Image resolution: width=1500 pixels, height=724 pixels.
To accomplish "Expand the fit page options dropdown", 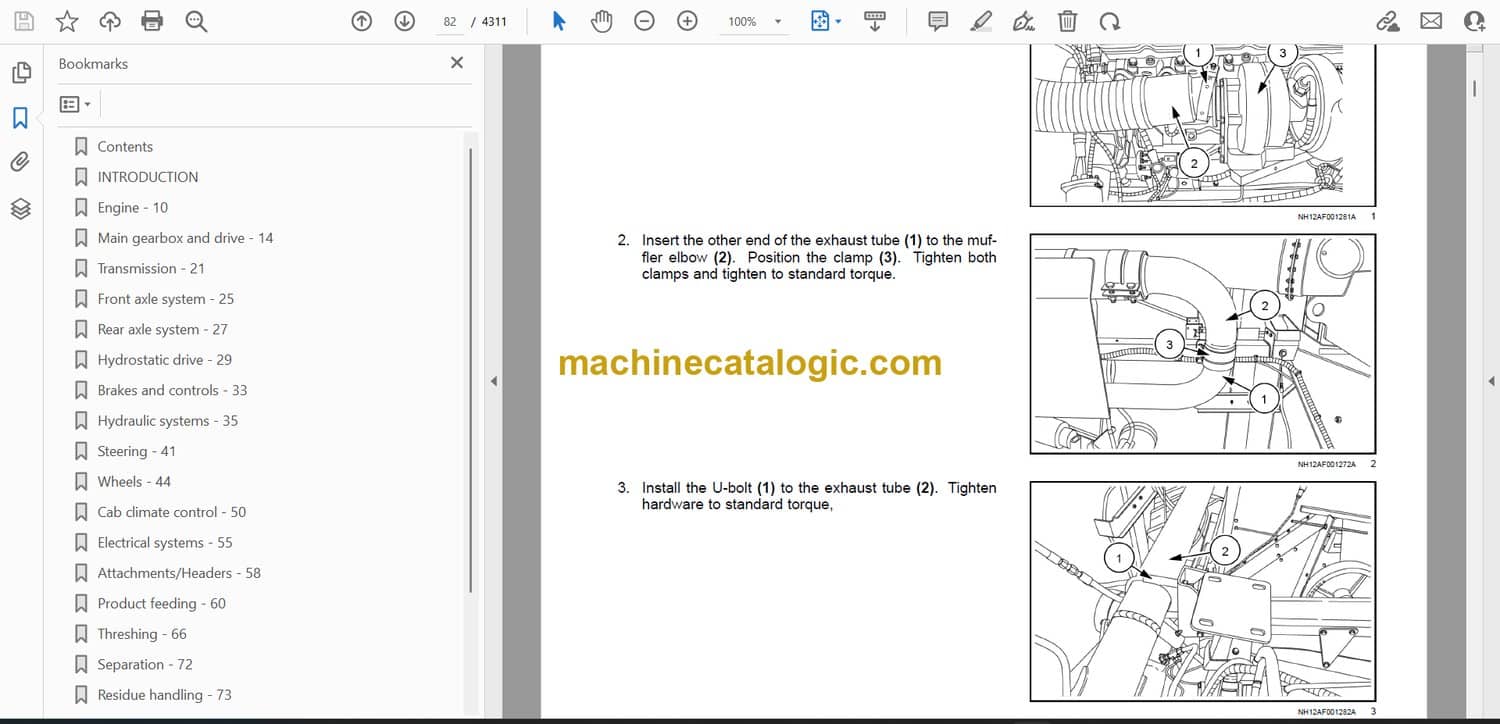I will (x=838, y=21).
